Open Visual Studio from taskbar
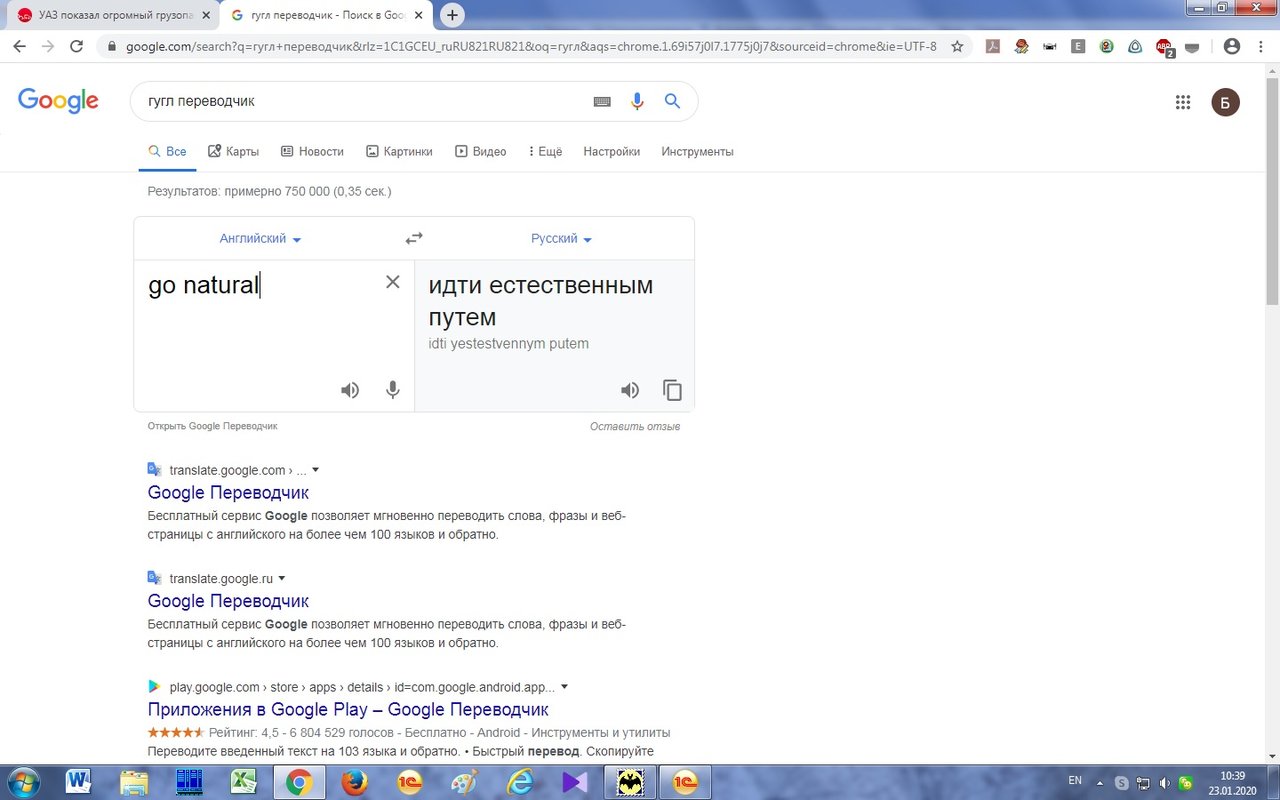 point(574,783)
